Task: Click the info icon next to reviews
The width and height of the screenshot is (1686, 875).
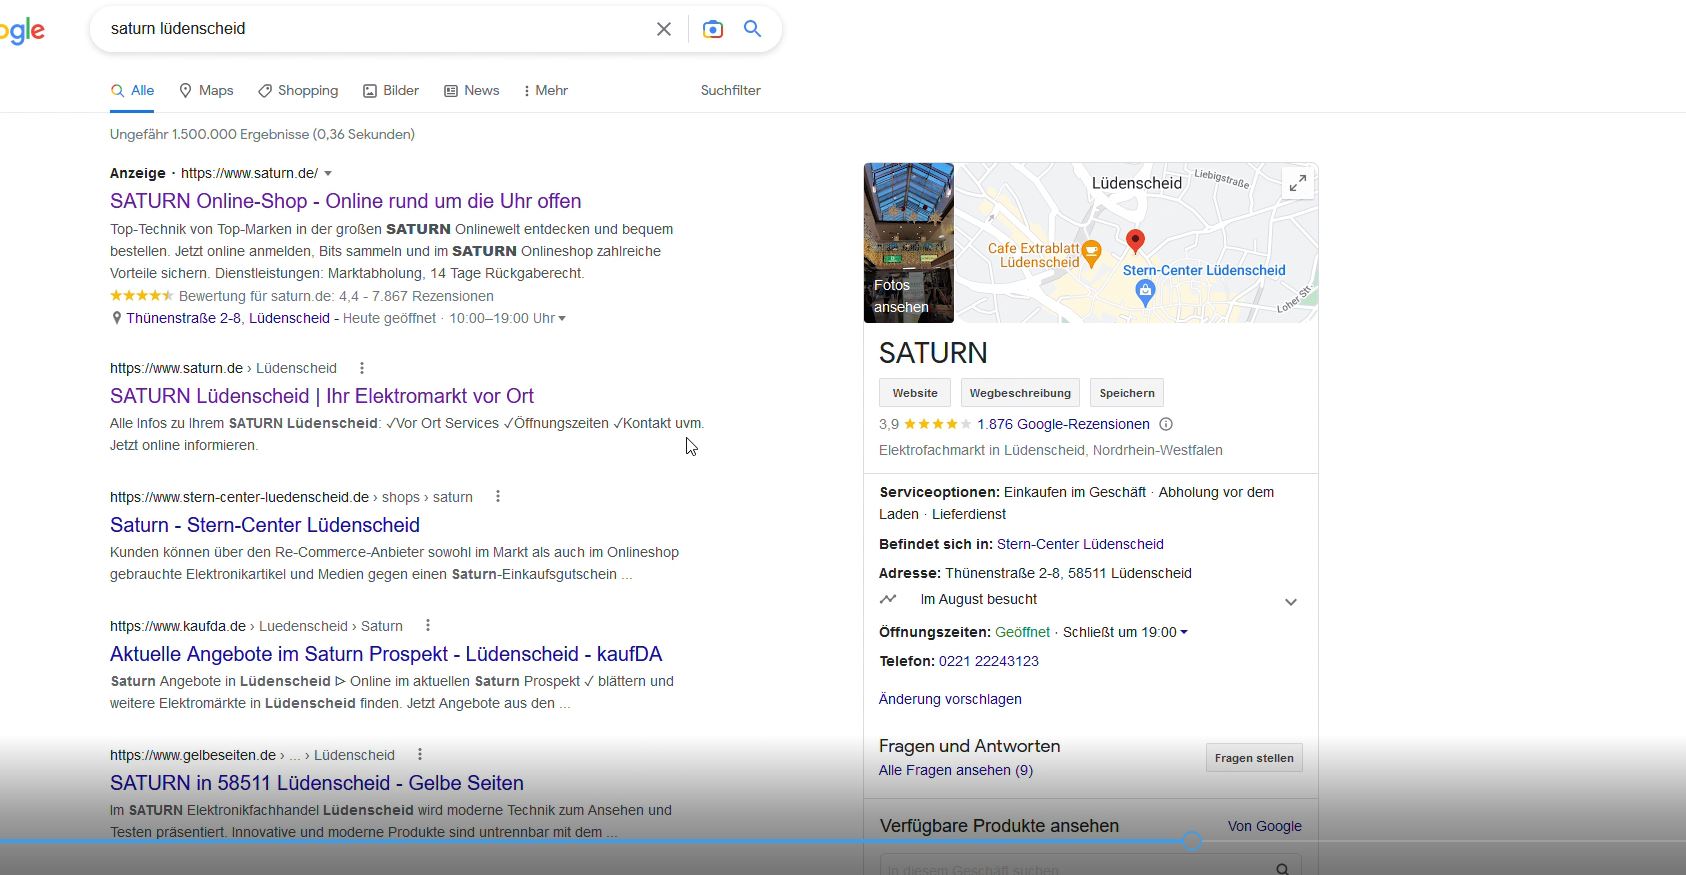Action: 1166,424
